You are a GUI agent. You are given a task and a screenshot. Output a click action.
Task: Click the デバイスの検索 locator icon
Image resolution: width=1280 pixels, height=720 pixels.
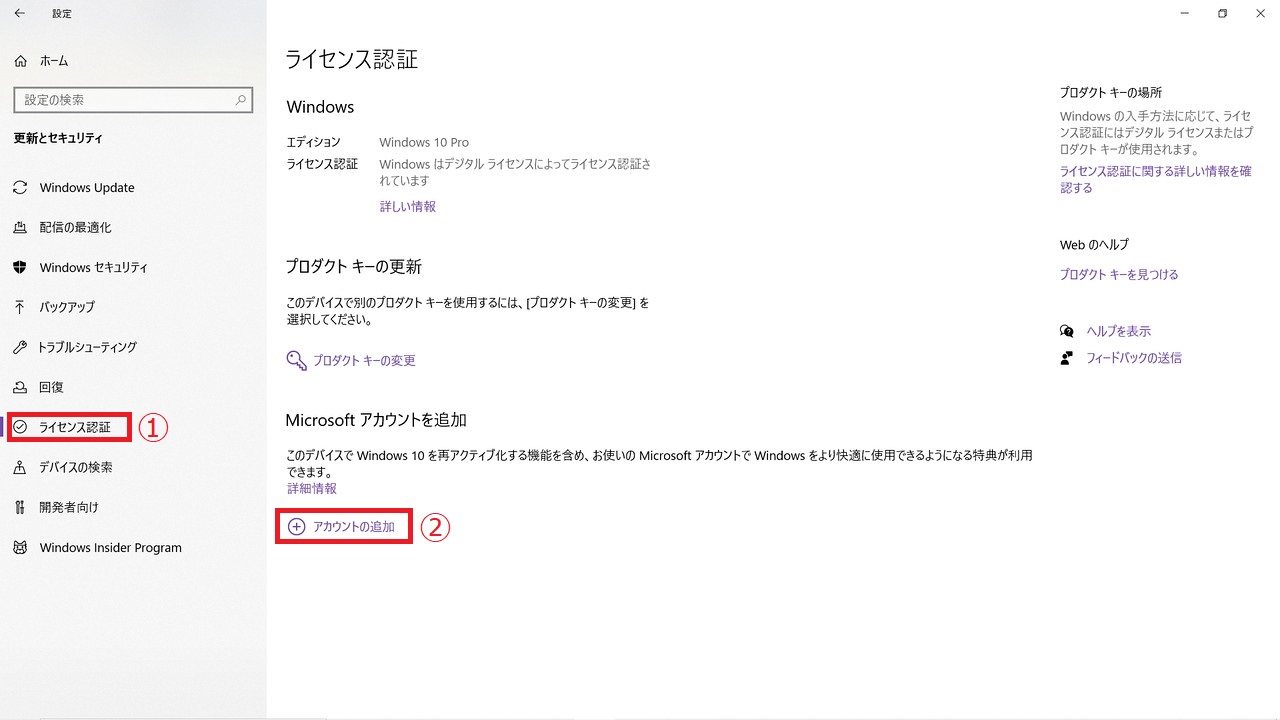click(x=20, y=467)
